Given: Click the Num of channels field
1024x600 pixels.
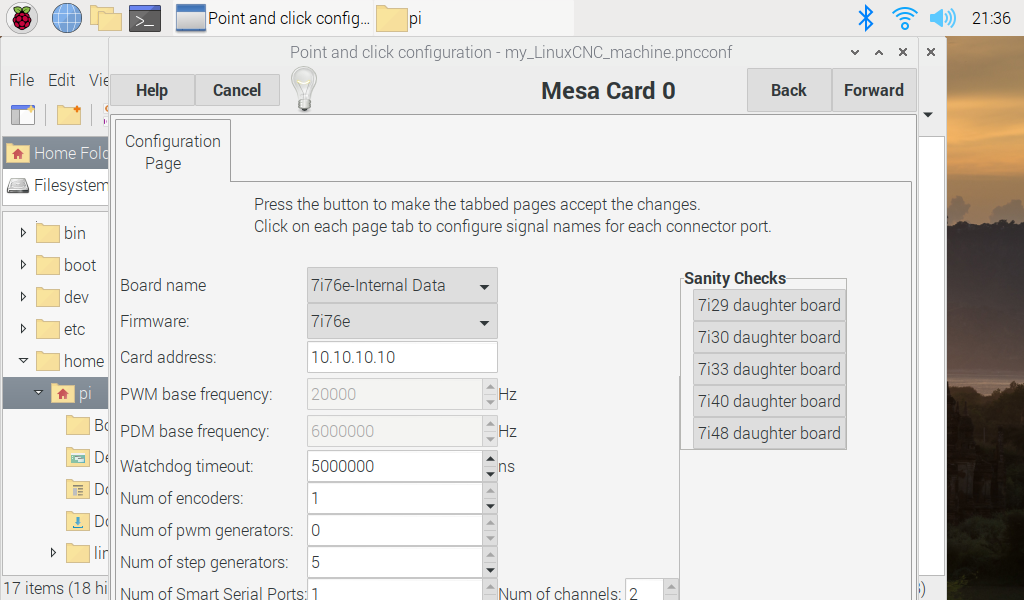Looking at the screenshot, I should (x=644, y=590).
